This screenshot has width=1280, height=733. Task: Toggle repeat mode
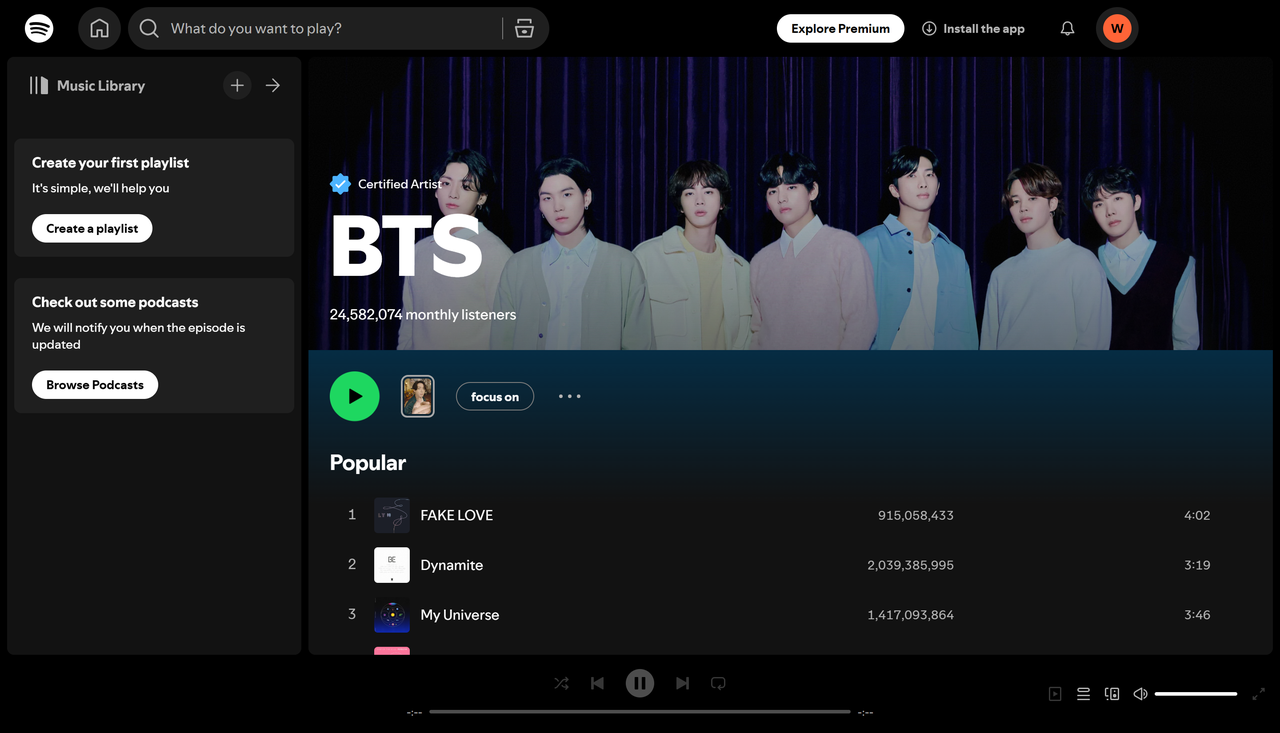click(718, 683)
